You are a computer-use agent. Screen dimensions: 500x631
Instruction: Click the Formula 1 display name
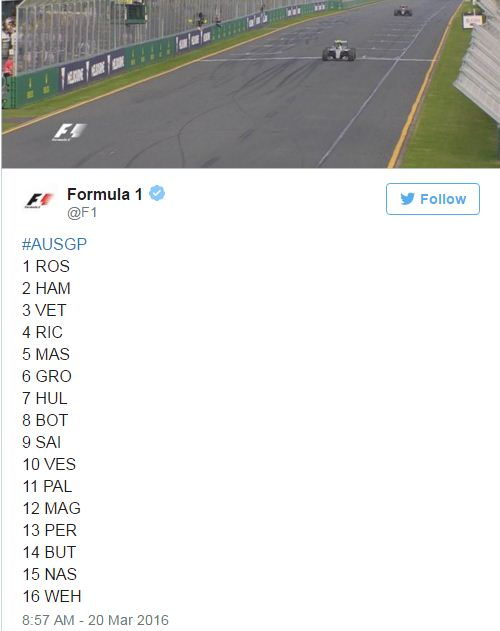pyautogui.click(x=105, y=194)
